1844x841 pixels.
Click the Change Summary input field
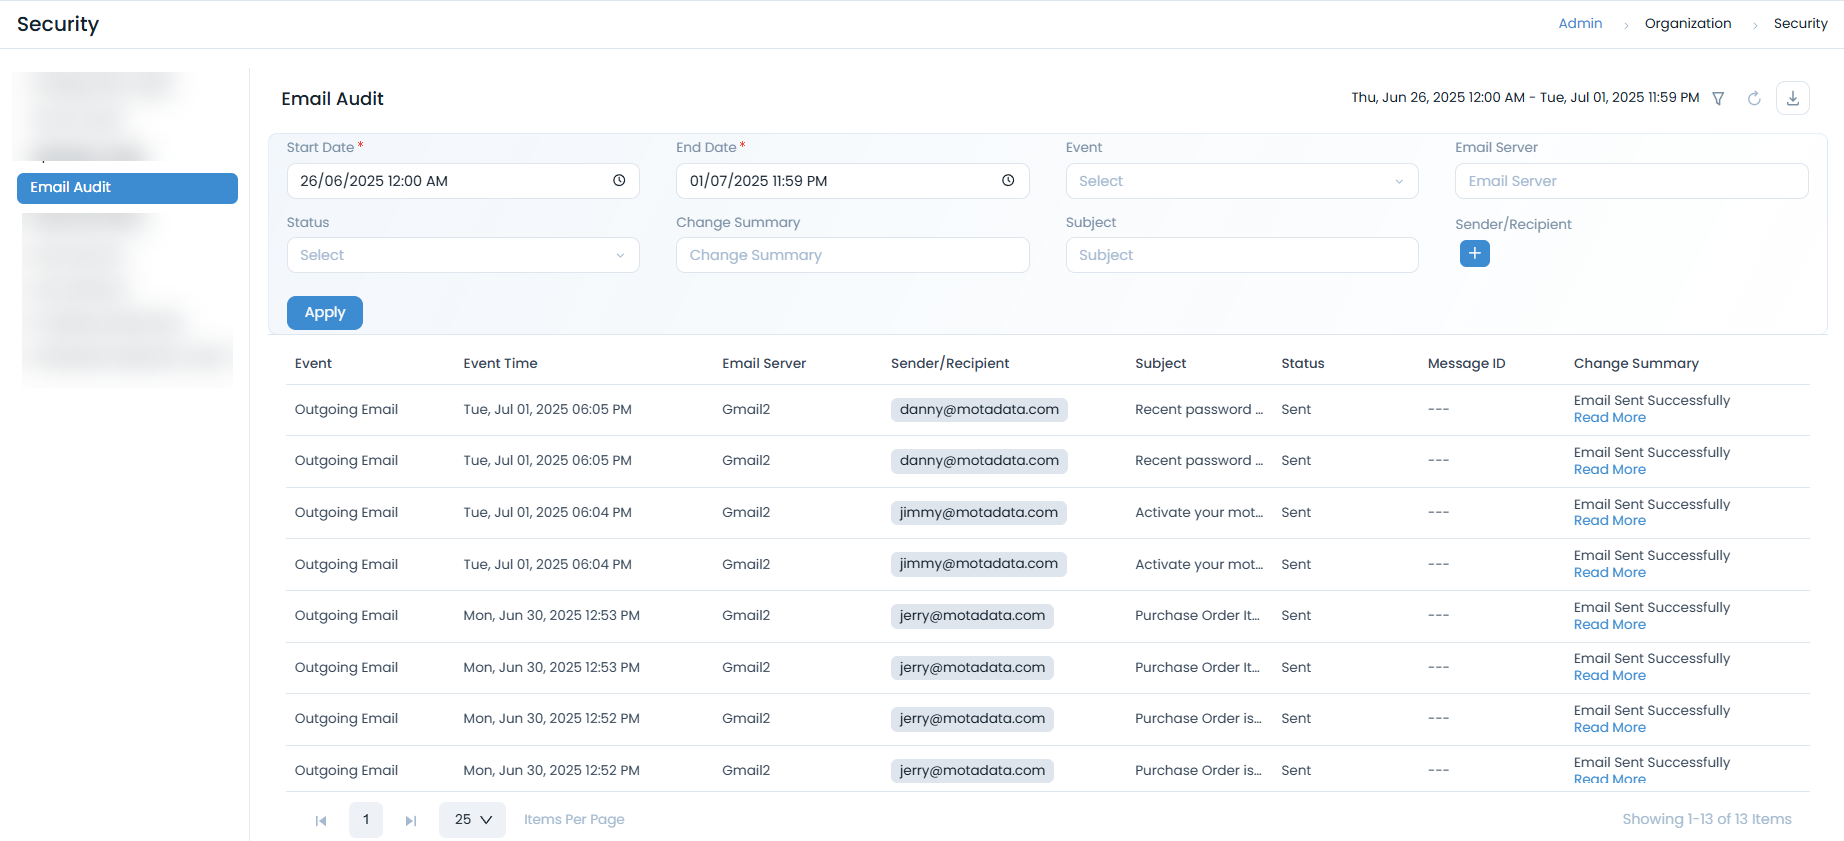[x=852, y=255]
